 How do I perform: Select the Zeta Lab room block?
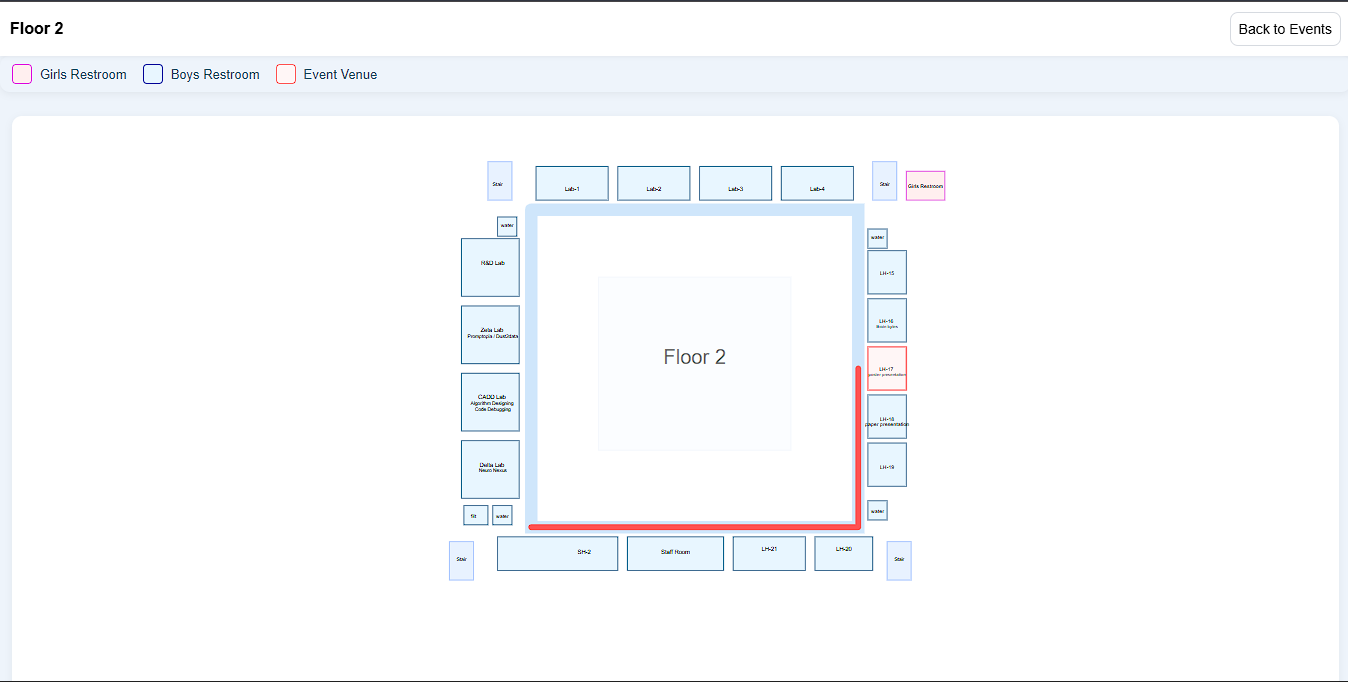pyautogui.click(x=490, y=334)
